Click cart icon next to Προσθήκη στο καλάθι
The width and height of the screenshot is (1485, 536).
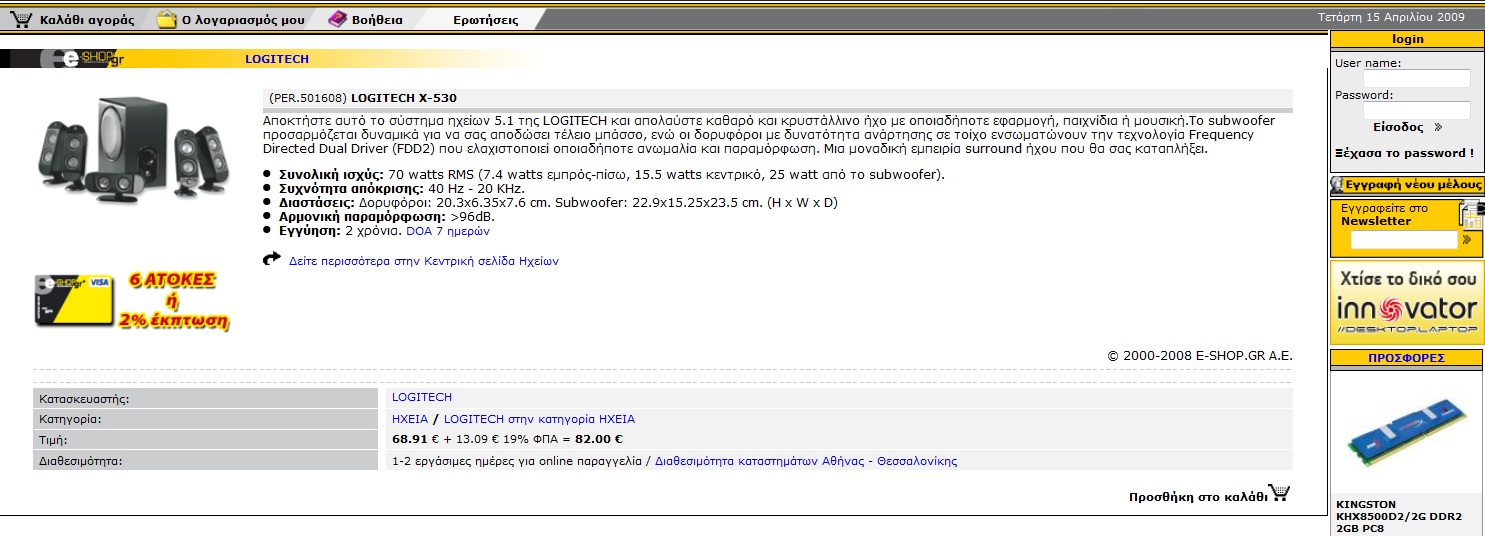point(1281,493)
